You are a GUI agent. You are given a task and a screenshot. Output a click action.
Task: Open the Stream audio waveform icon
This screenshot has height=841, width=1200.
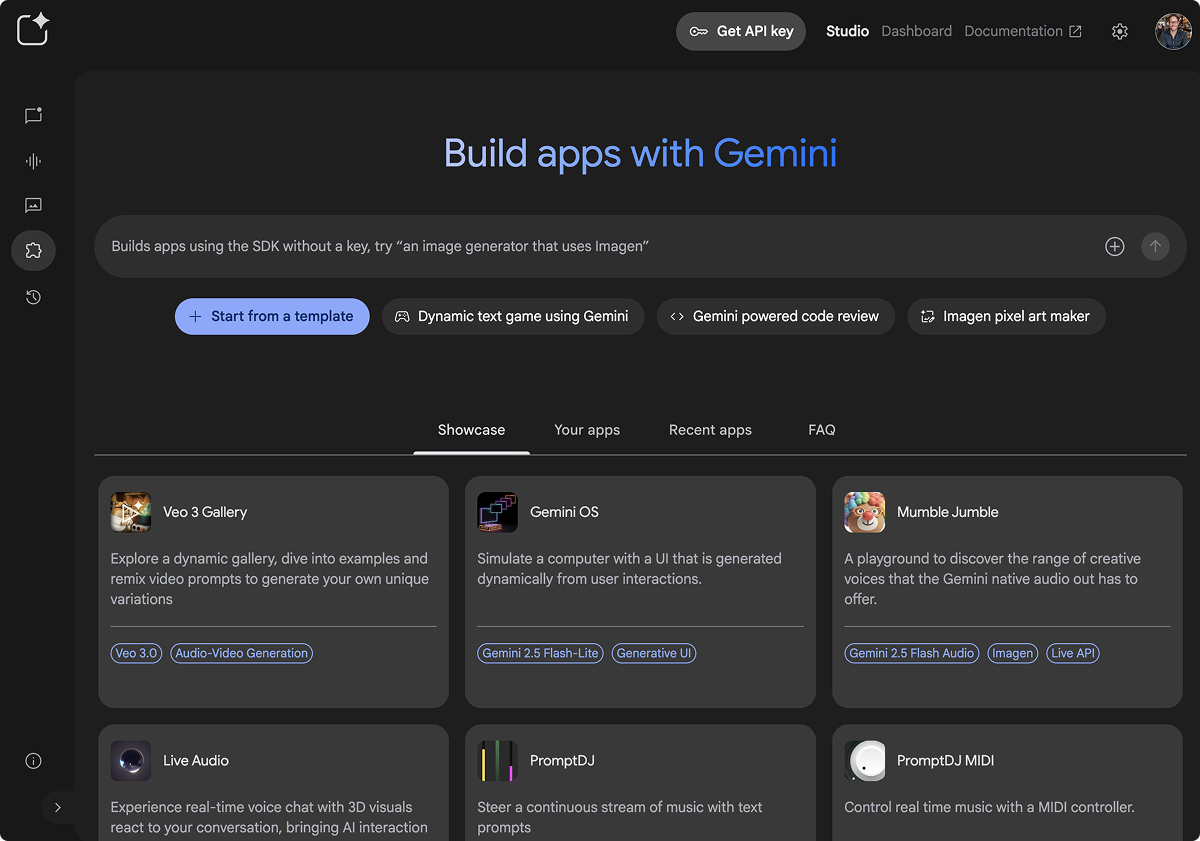click(x=33, y=161)
